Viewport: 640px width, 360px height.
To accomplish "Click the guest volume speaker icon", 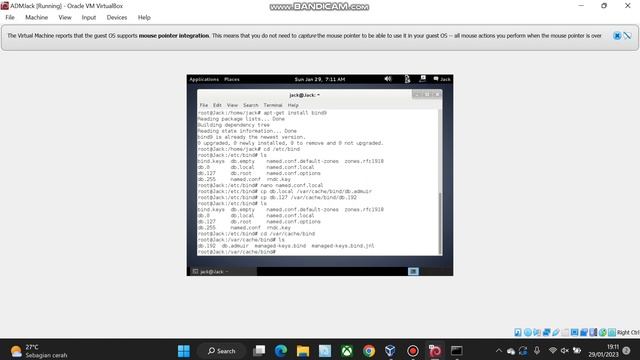I will click(388, 79).
